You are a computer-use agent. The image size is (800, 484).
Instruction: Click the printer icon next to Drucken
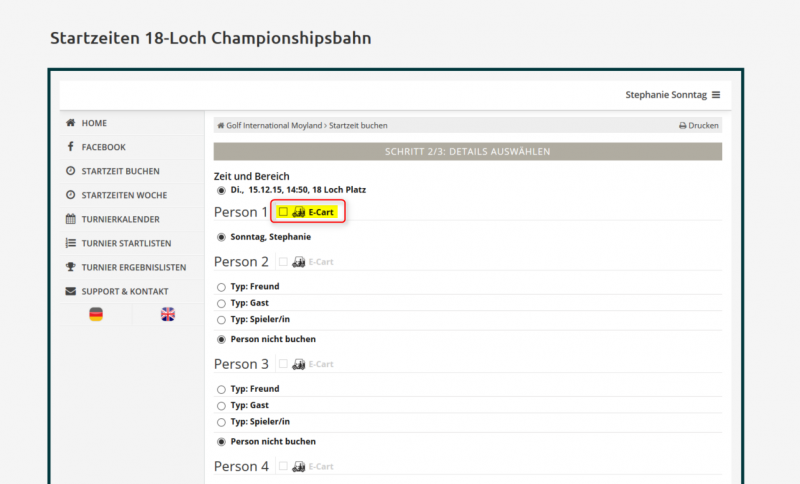click(682, 125)
